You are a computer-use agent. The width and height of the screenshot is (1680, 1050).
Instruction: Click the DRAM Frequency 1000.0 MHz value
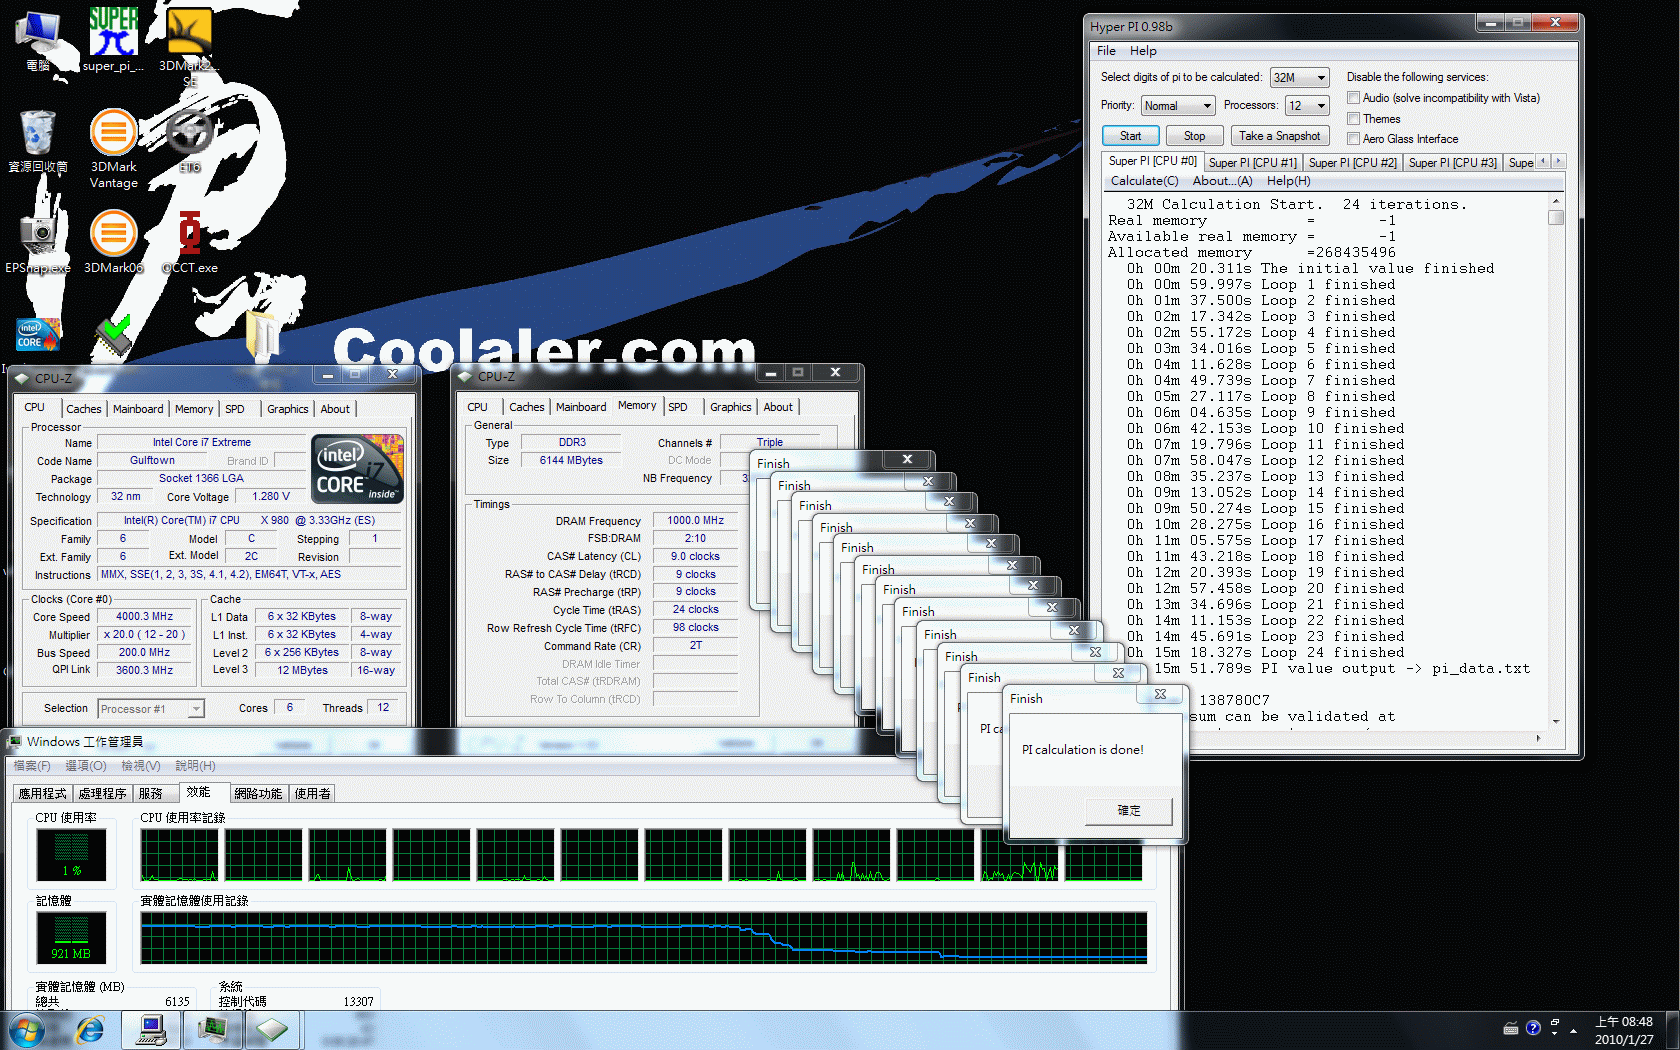(x=695, y=521)
